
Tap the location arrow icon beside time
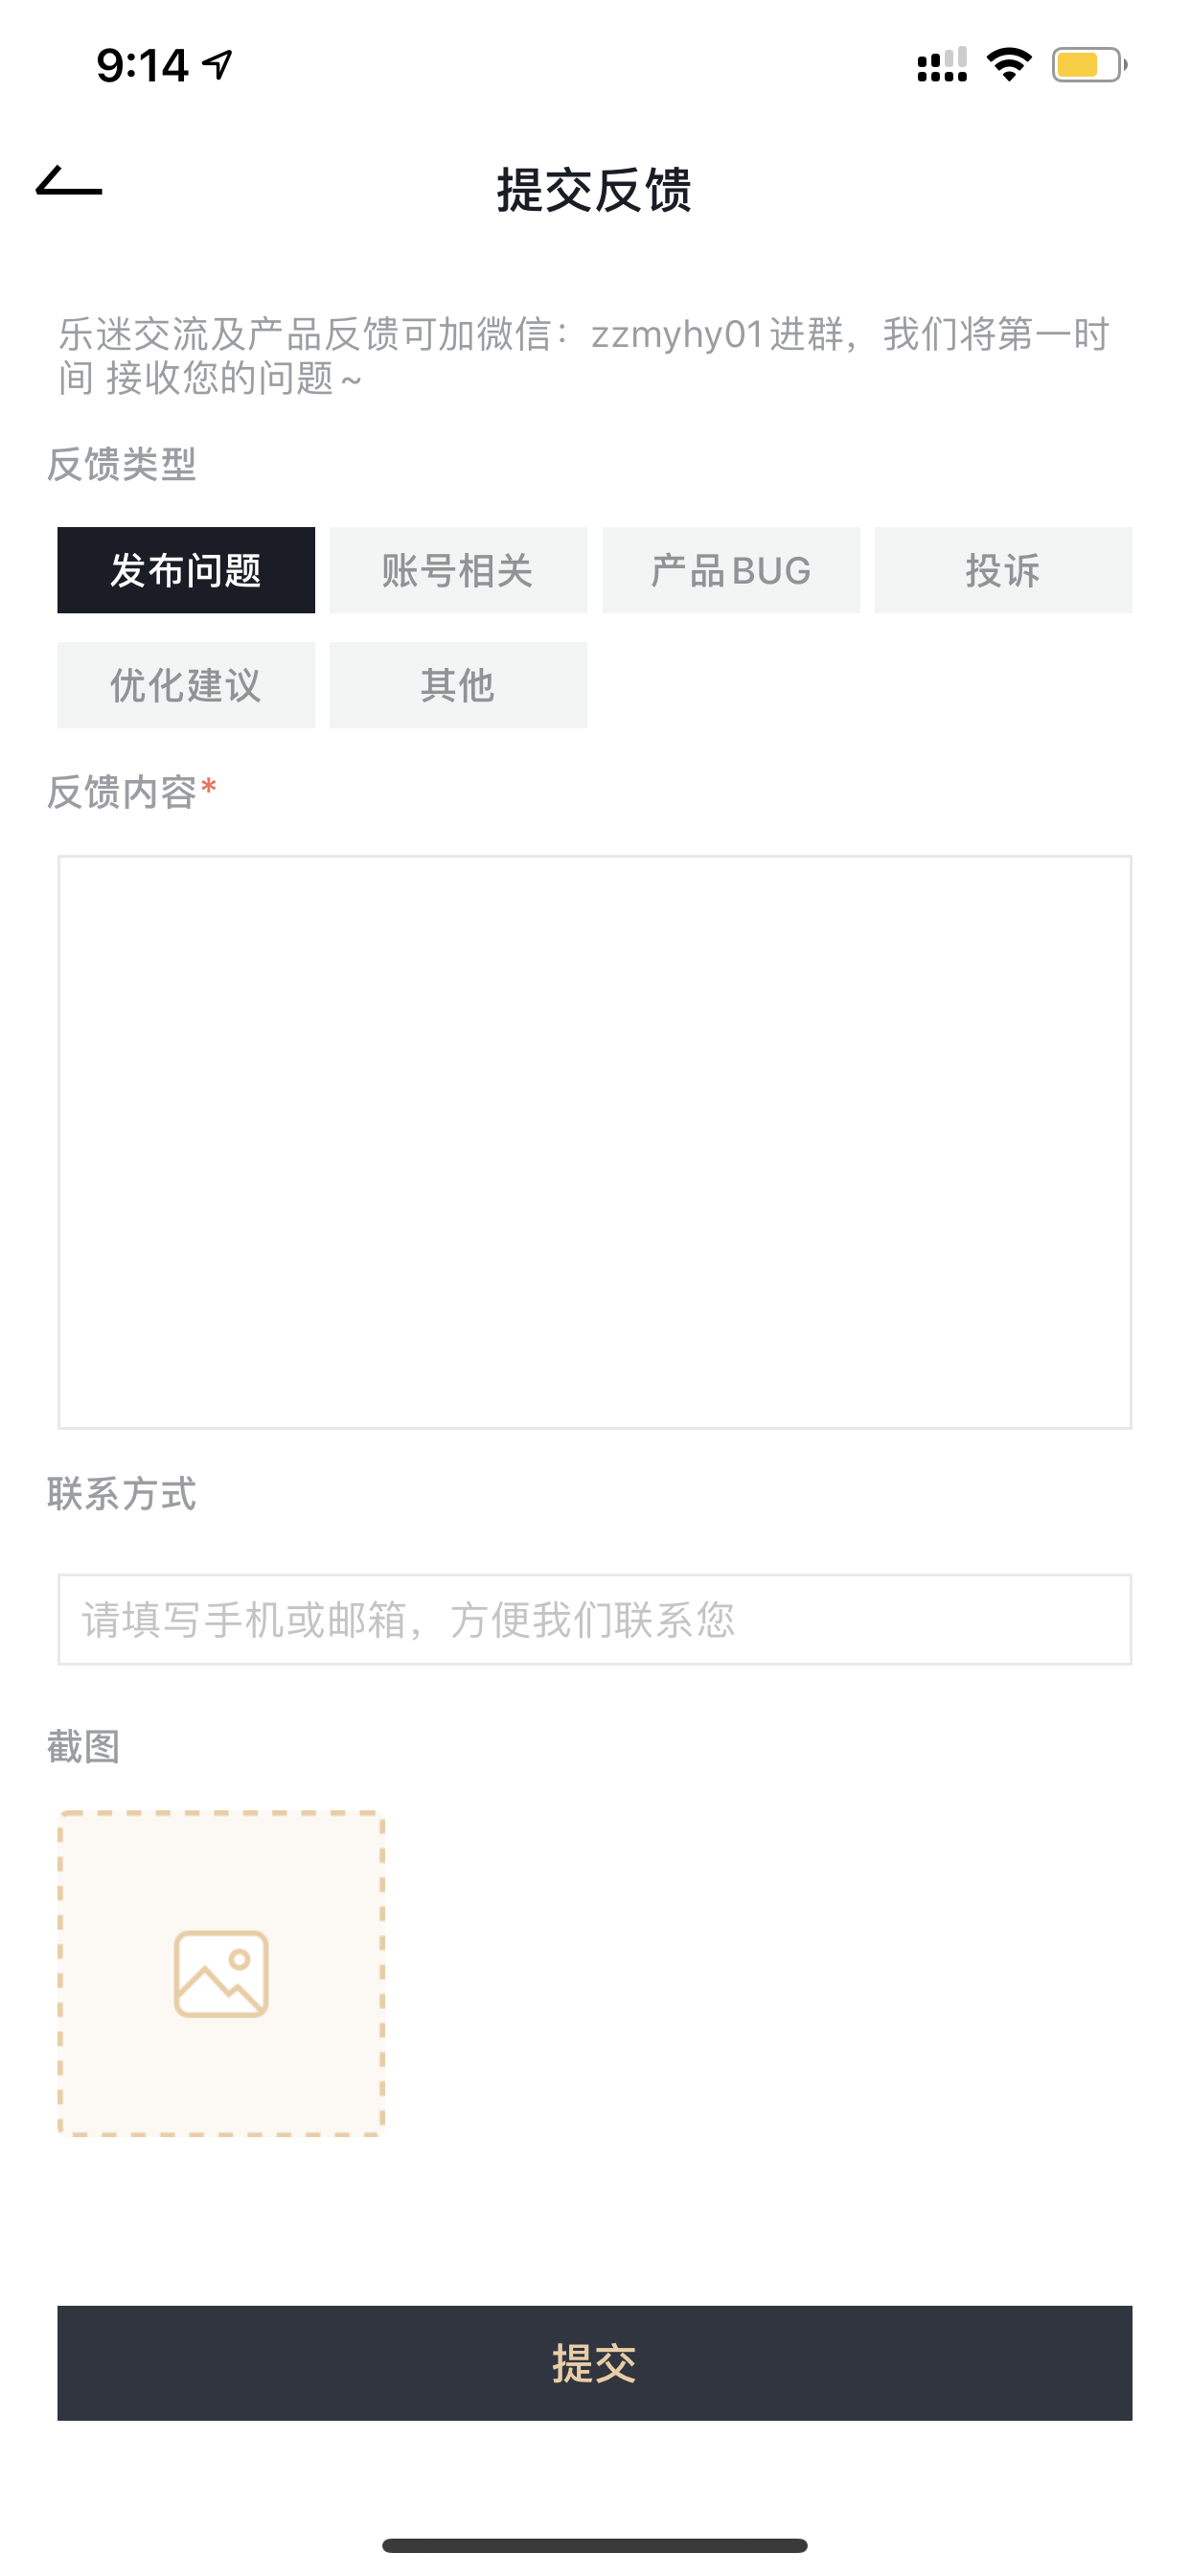pos(218,65)
